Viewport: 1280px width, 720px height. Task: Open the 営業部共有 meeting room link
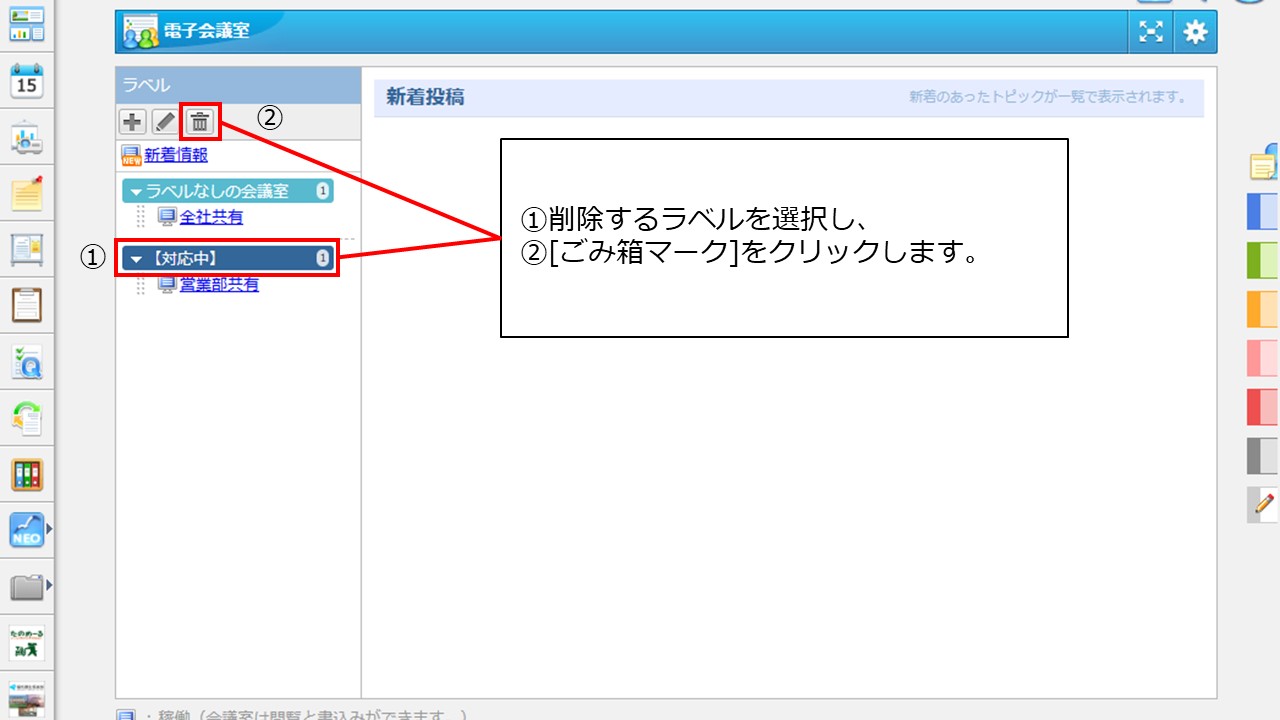point(219,285)
